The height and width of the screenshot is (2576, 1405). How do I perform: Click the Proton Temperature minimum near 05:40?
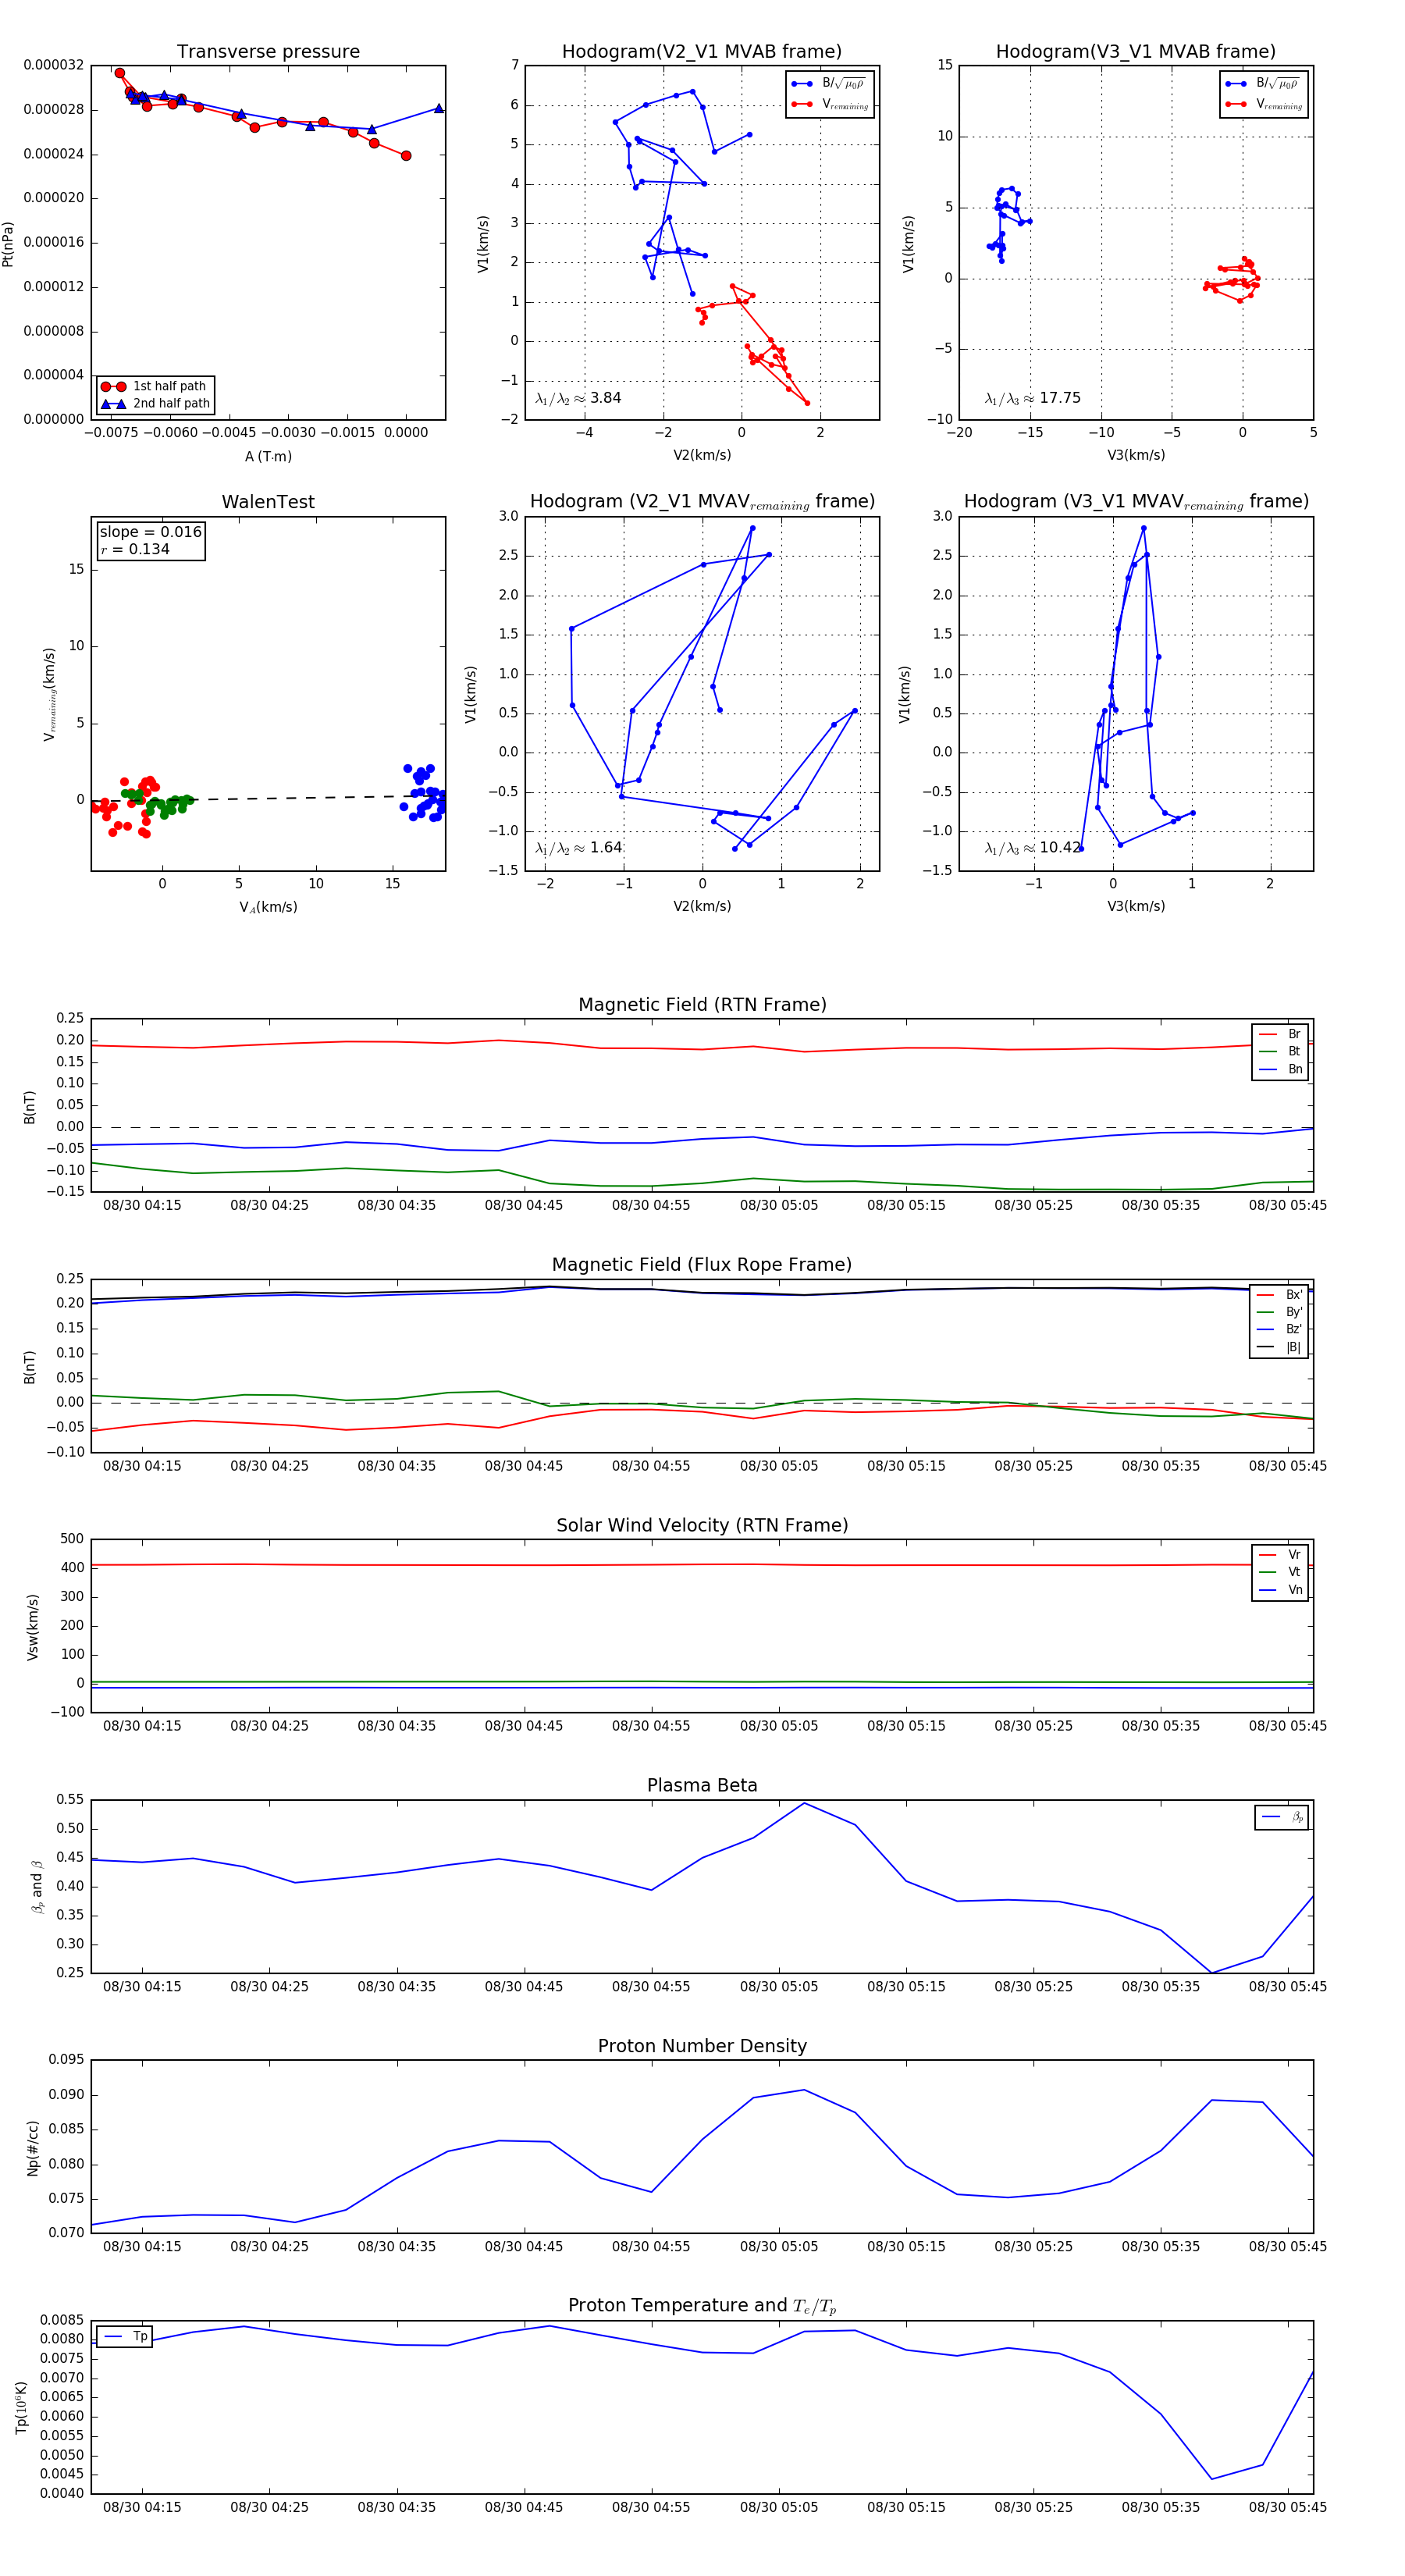(x=1212, y=2479)
